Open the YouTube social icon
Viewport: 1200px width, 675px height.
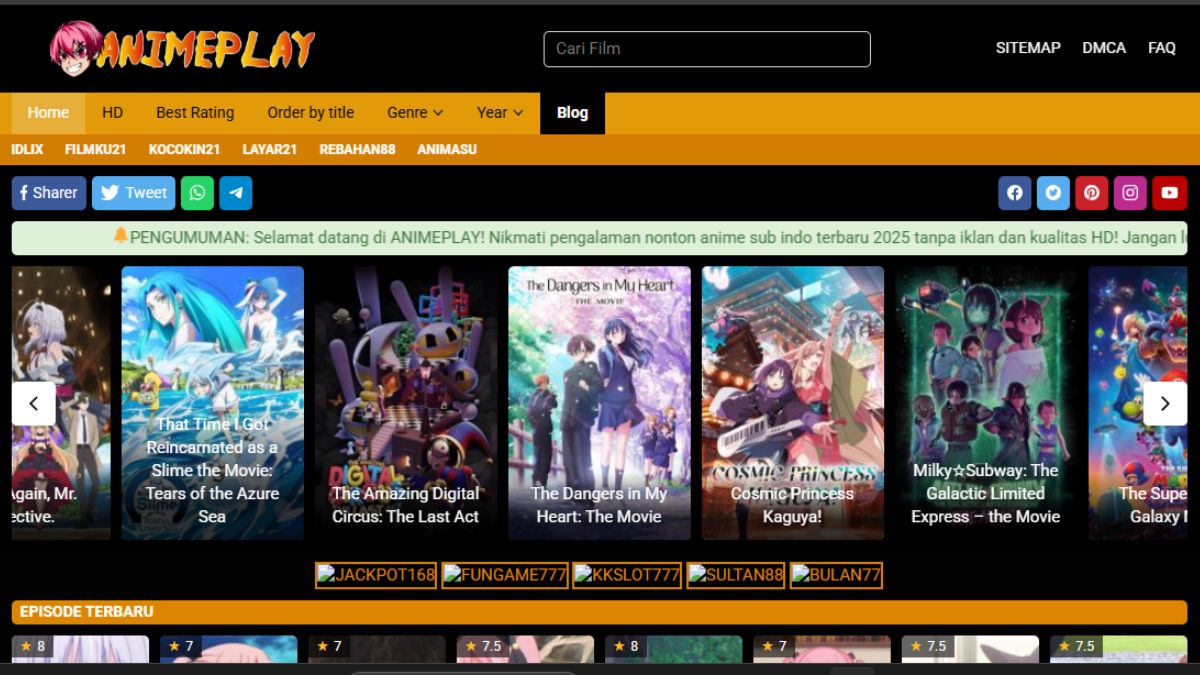(1169, 193)
